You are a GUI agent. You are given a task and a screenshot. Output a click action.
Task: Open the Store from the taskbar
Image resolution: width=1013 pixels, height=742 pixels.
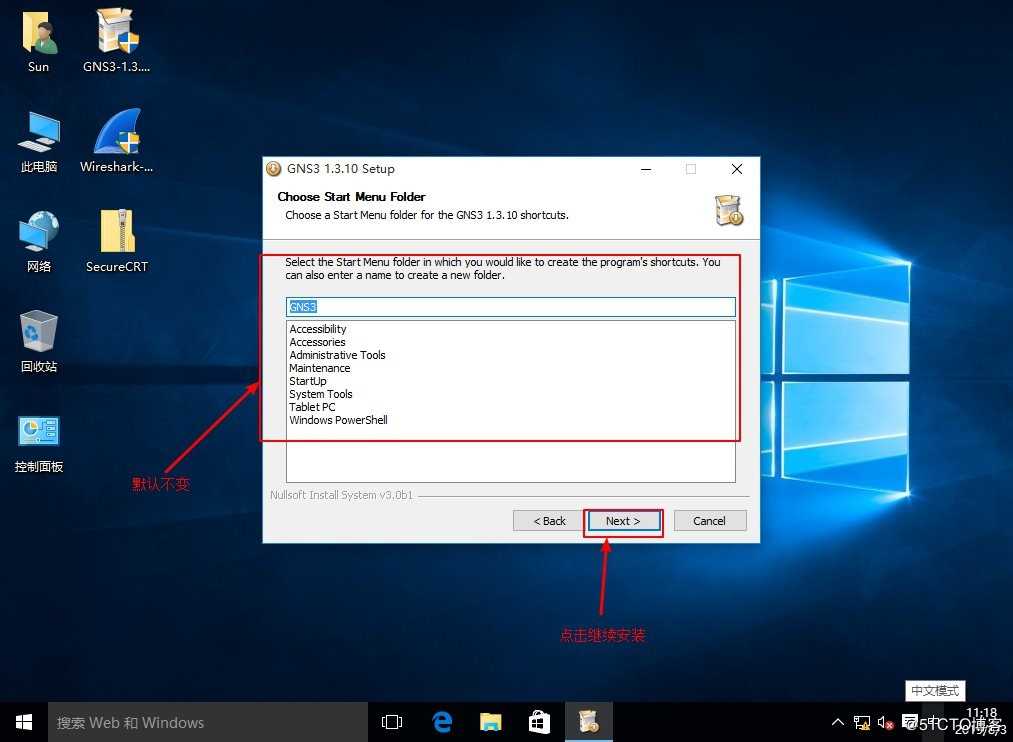[x=539, y=722]
